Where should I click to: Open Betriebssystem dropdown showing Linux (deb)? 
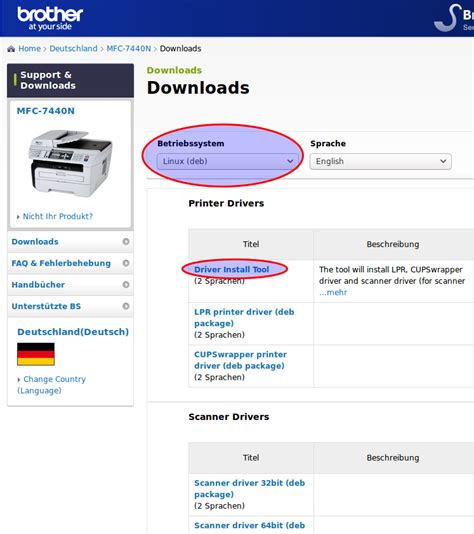coord(227,161)
